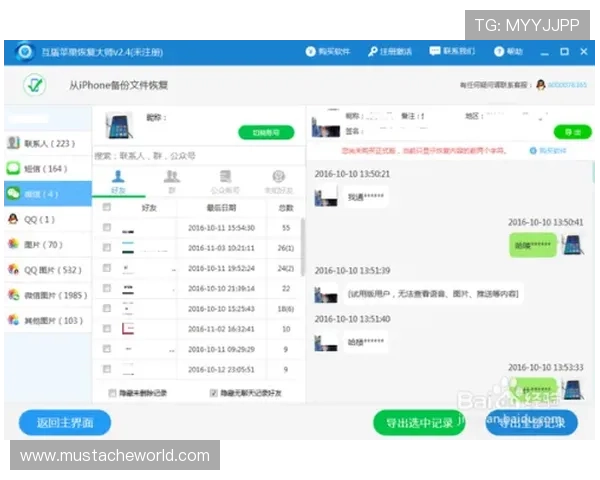The image size is (600, 480).
Task: Open the QQ图片 (532) category
Action: click(x=48, y=270)
